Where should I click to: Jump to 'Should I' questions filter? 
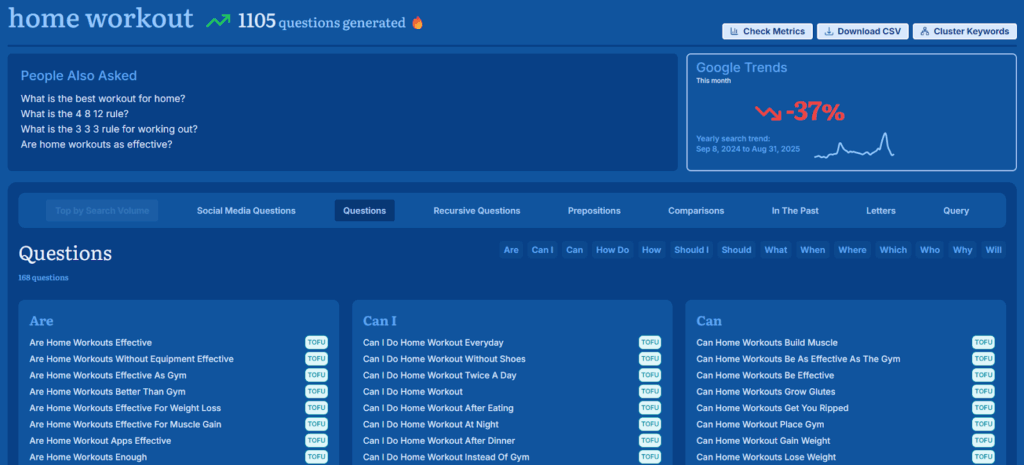tap(691, 250)
